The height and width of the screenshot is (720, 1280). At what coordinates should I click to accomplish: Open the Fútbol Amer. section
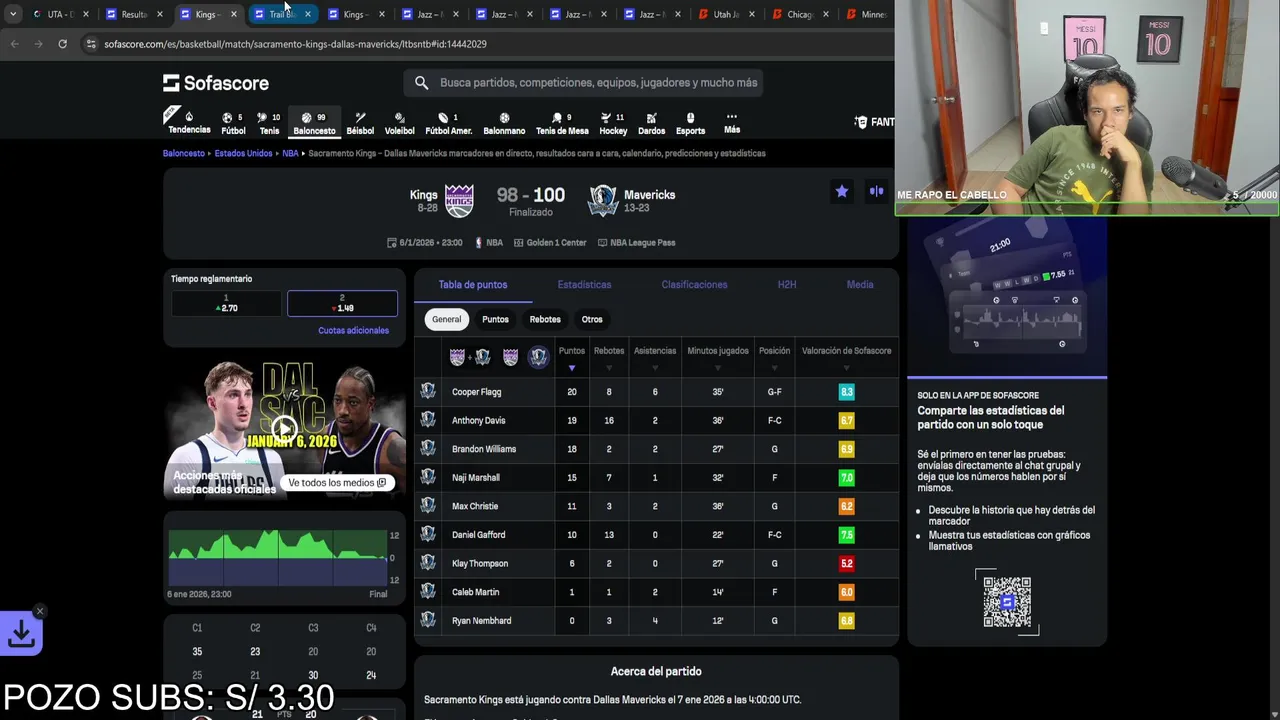pyautogui.click(x=448, y=123)
